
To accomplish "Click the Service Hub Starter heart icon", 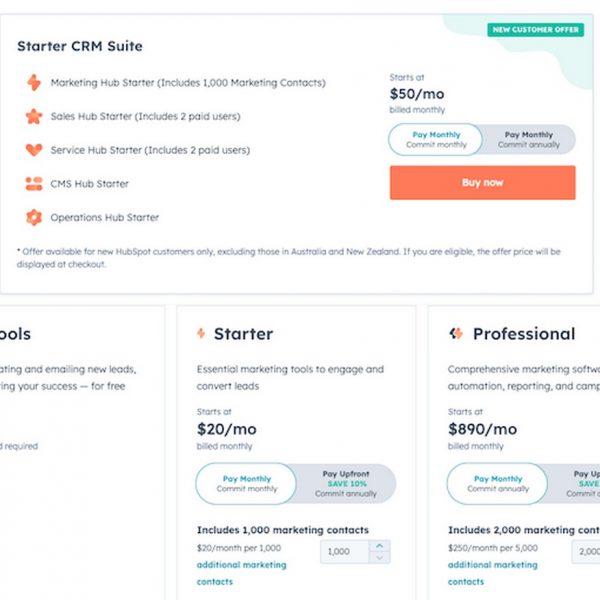I will 34,150.
